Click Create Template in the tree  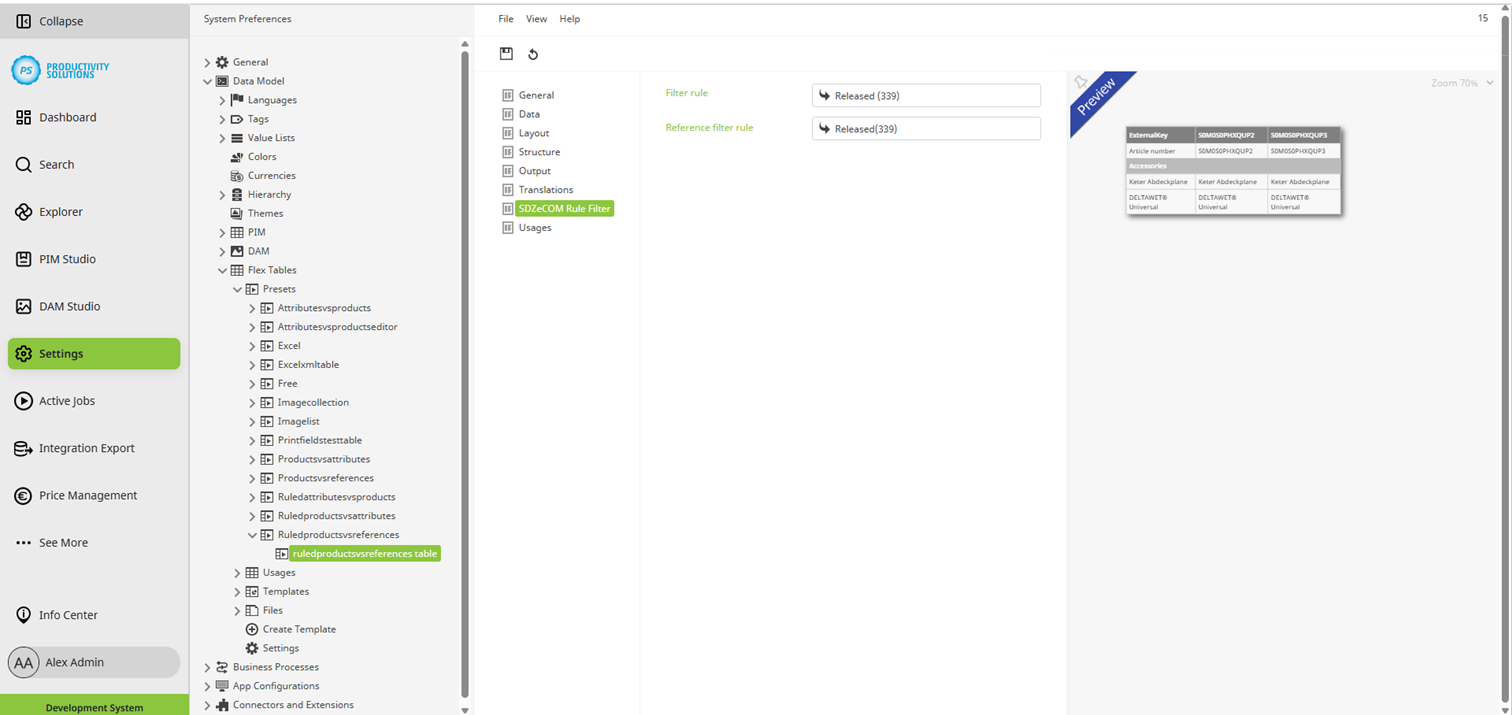[299, 629]
